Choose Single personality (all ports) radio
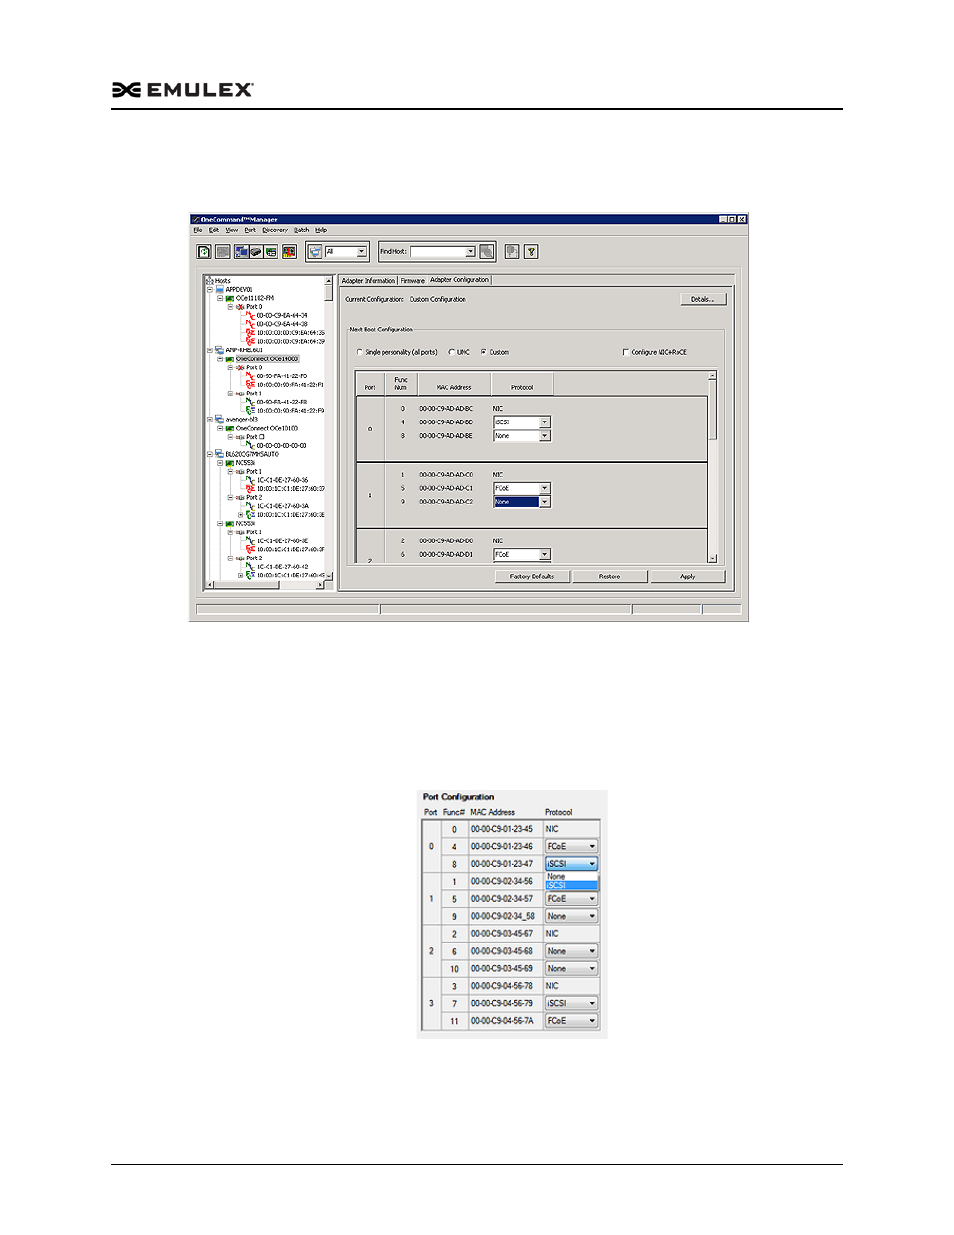This screenshot has height=1235, width=954. pos(360,352)
